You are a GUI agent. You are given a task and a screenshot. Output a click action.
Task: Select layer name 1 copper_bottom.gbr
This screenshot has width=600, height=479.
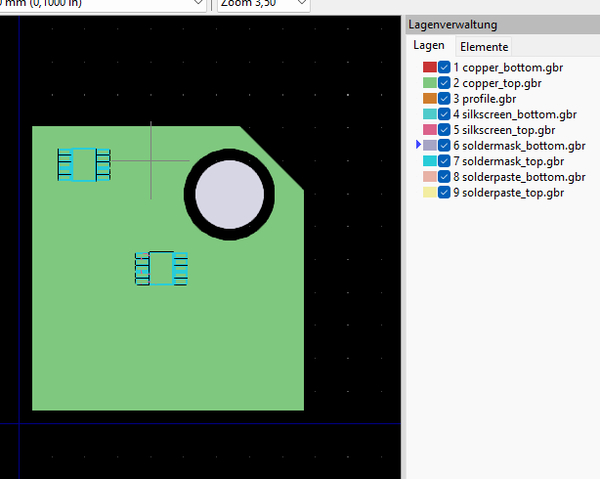click(x=508, y=68)
